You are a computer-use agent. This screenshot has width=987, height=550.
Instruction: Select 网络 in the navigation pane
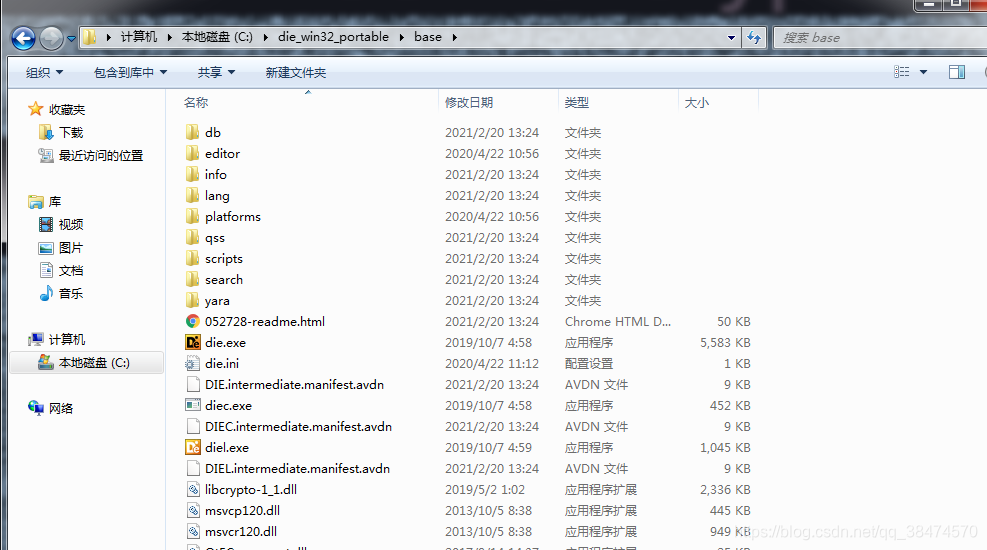[61, 408]
